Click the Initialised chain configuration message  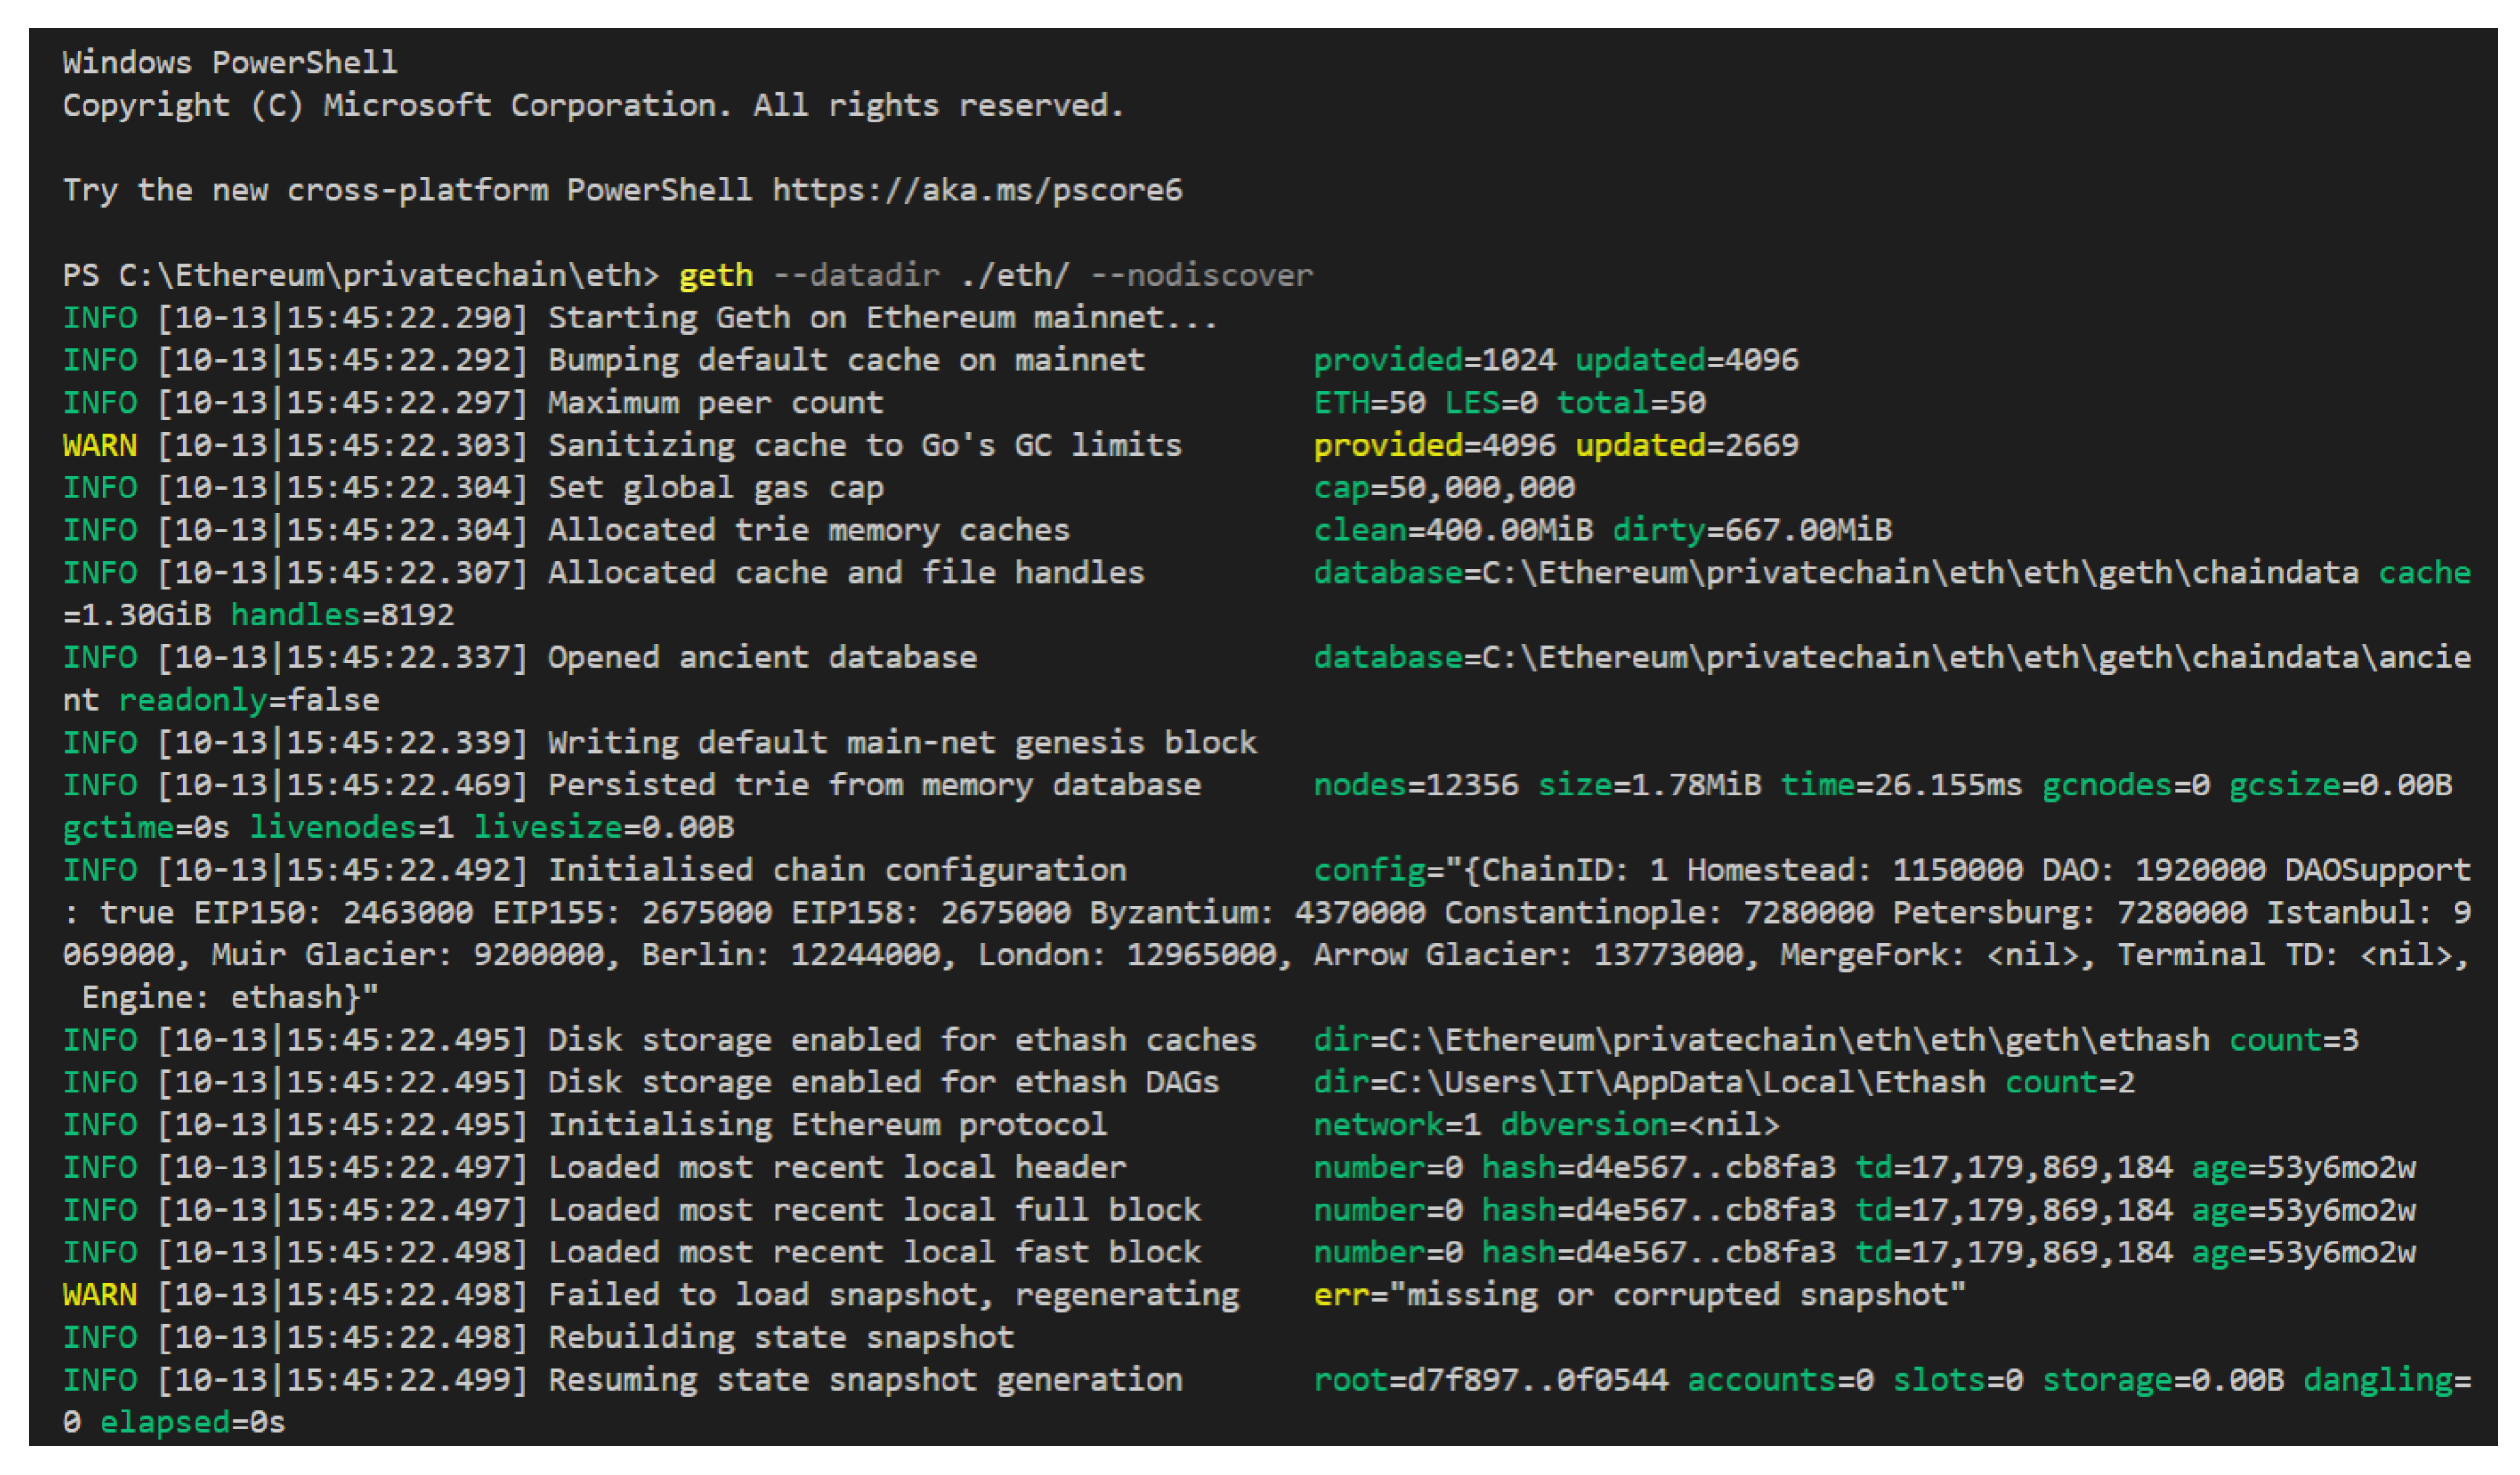(836, 870)
